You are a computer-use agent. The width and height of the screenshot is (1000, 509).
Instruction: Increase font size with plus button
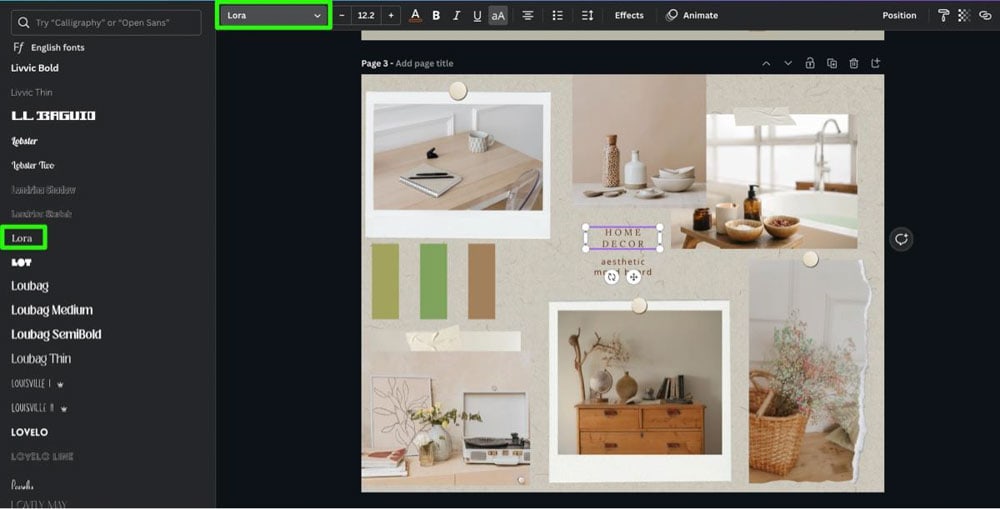point(390,15)
